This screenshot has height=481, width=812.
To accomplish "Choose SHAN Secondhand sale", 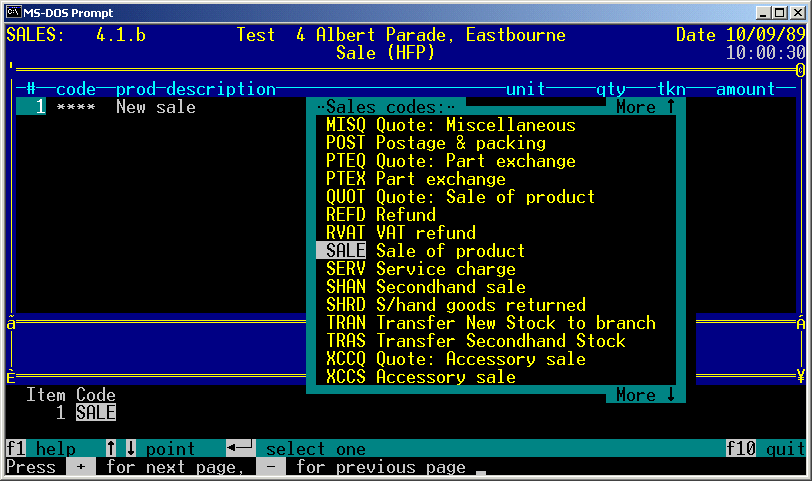I will pos(425,287).
